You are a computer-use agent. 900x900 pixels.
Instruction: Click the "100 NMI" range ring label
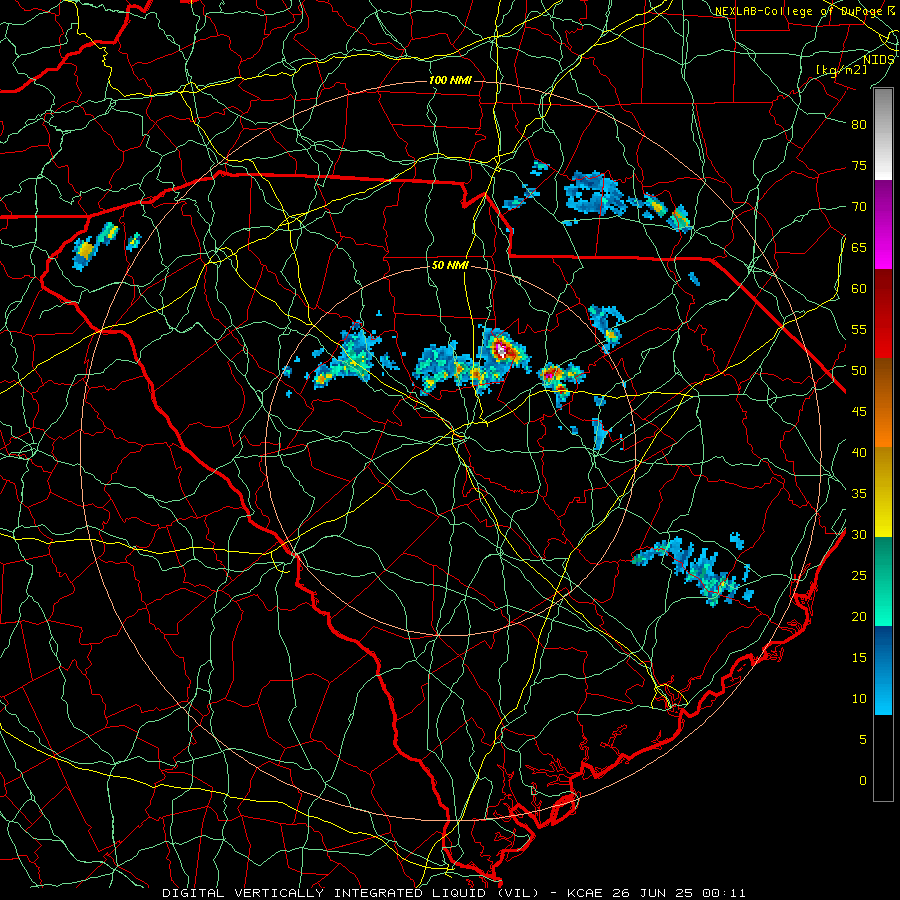pos(450,80)
